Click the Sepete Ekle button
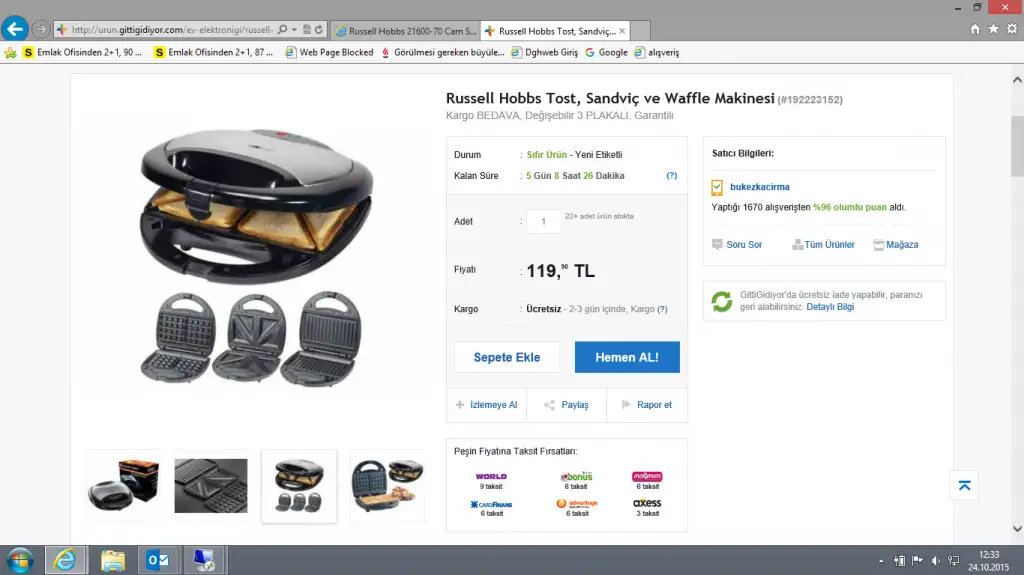Screen dimensions: 1024x575 click(507, 357)
